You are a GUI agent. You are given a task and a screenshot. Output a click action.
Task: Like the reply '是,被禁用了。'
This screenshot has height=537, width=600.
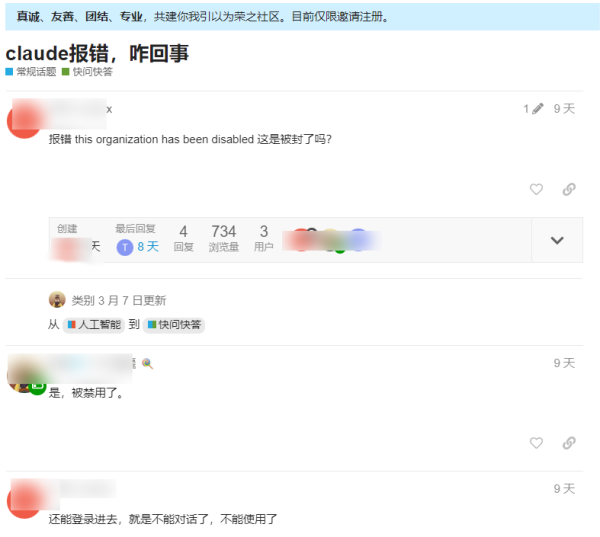[x=536, y=443]
